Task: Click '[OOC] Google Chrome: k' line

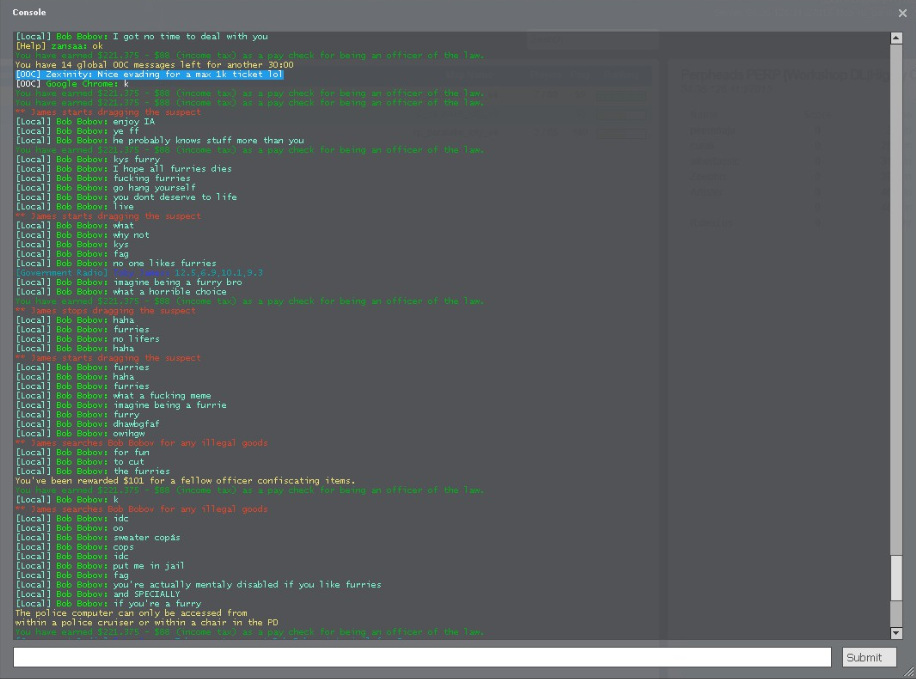Action: (72, 84)
